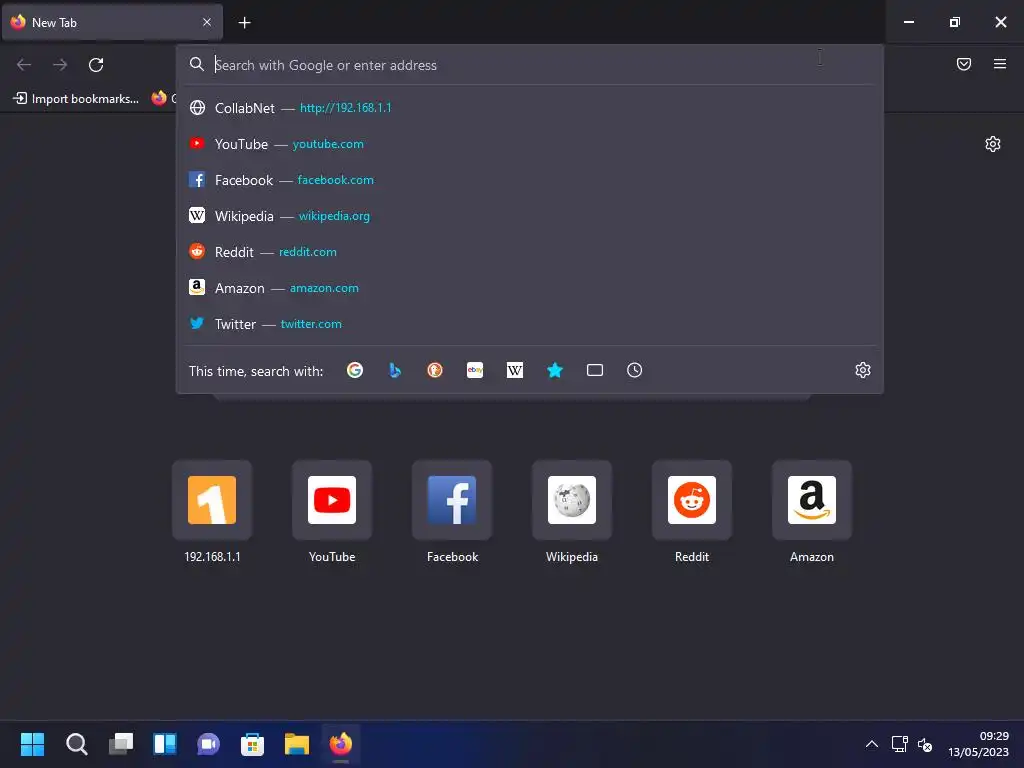Search history using the clock icon
1024x768 pixels.
coord(634,370)
